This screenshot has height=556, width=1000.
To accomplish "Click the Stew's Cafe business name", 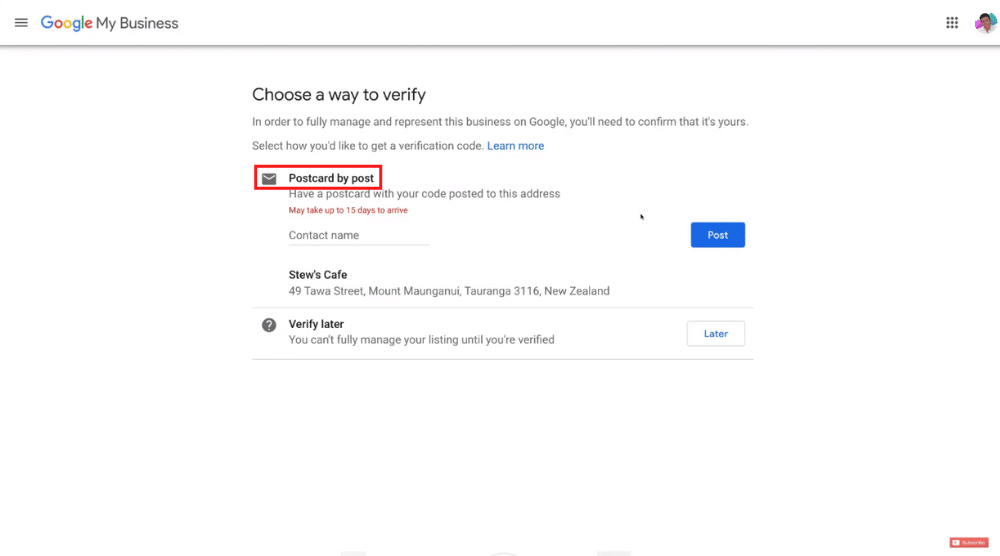I will point(318,275).
